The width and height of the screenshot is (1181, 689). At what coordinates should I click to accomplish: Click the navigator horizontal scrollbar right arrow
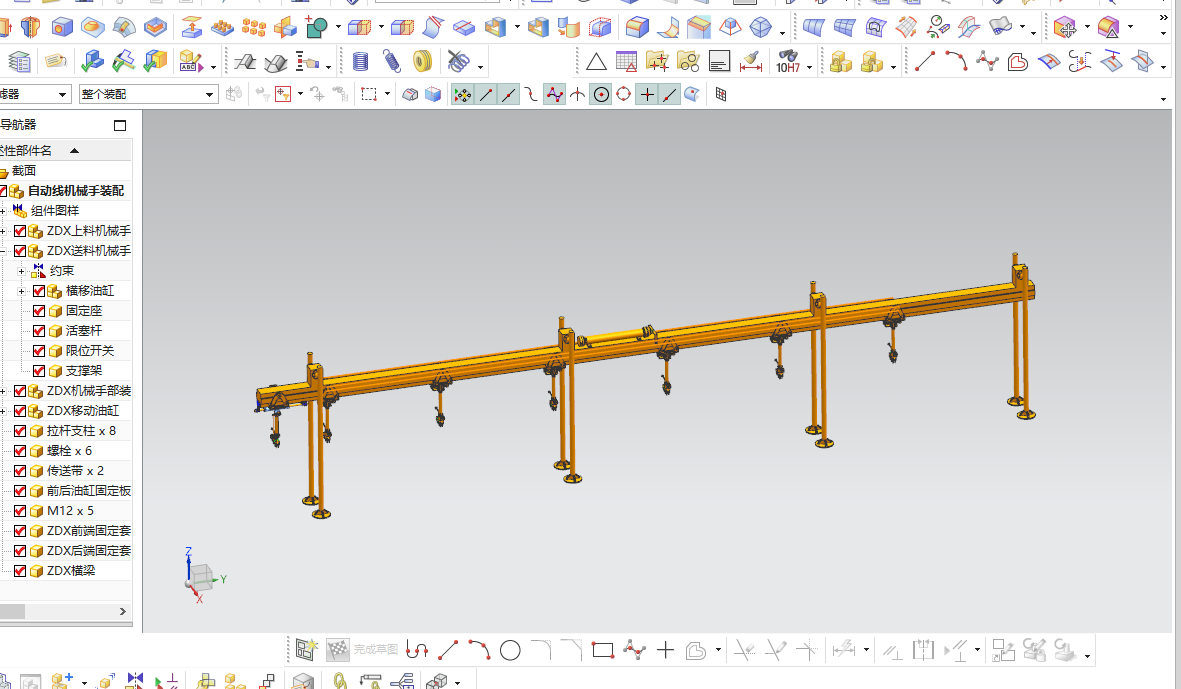pos(123,611)
